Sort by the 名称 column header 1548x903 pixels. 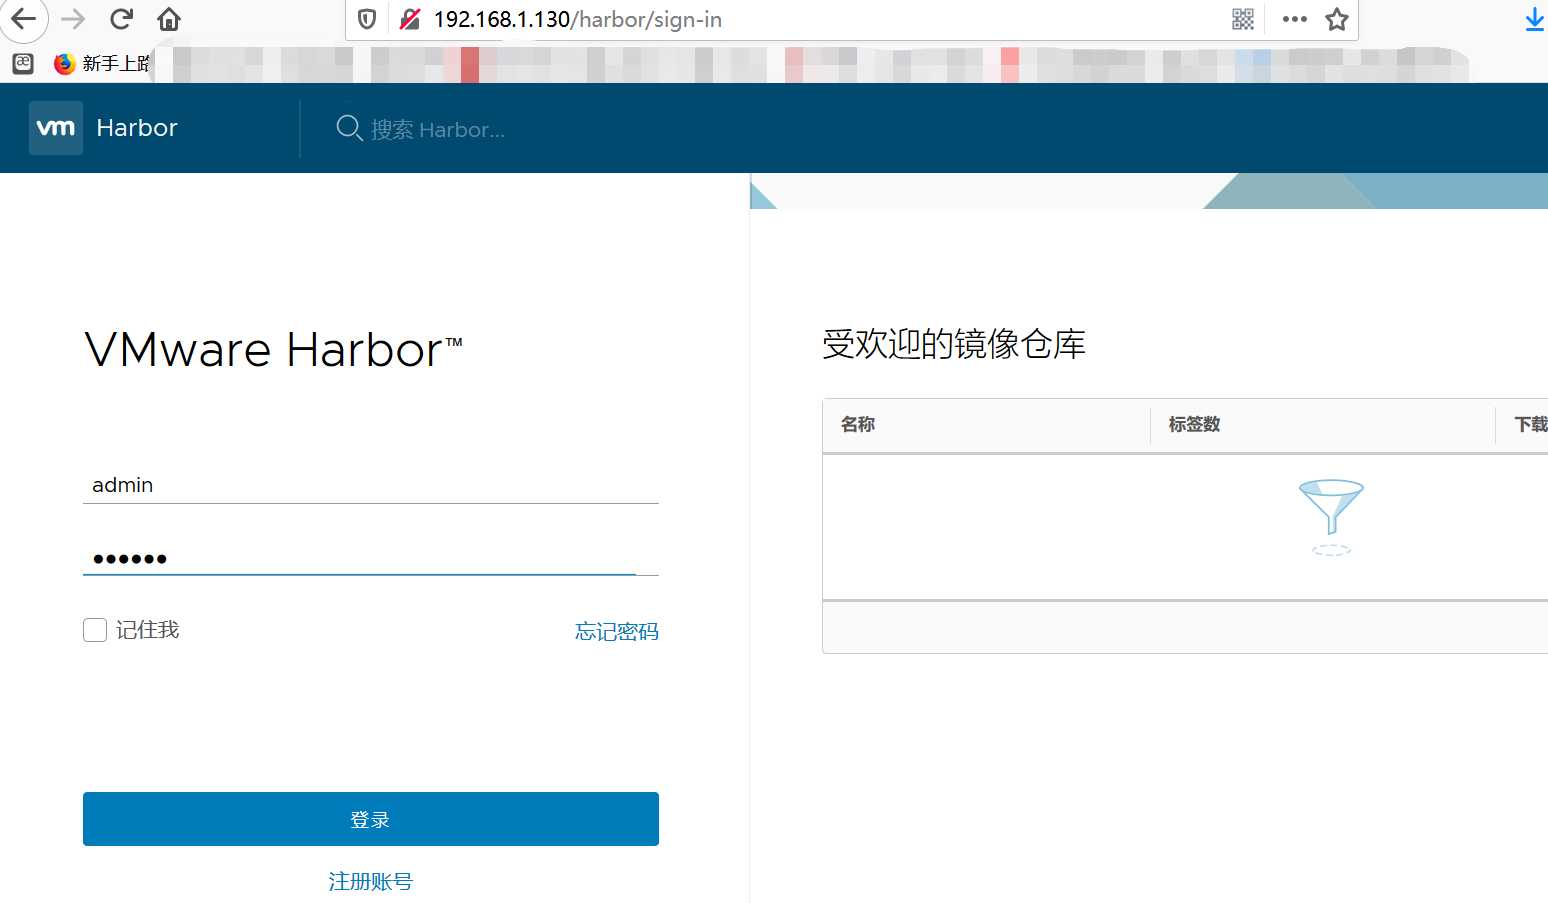coord(857,424)
